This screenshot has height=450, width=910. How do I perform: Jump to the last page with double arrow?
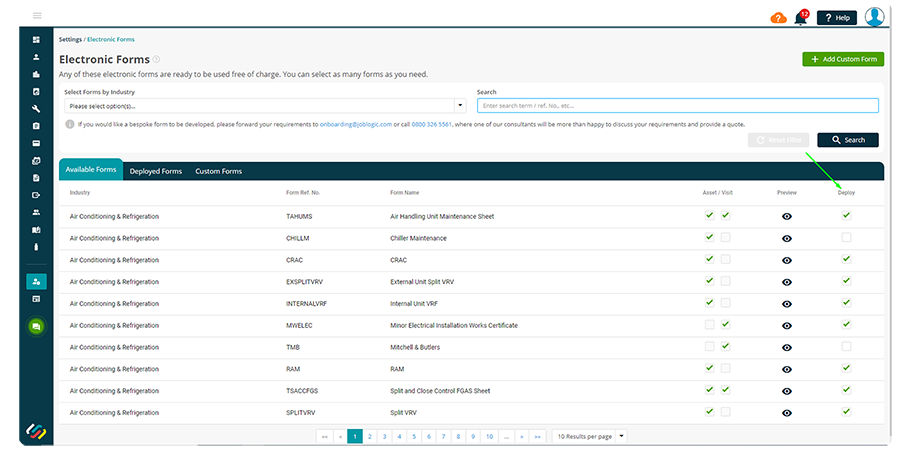tap(538, 436)
